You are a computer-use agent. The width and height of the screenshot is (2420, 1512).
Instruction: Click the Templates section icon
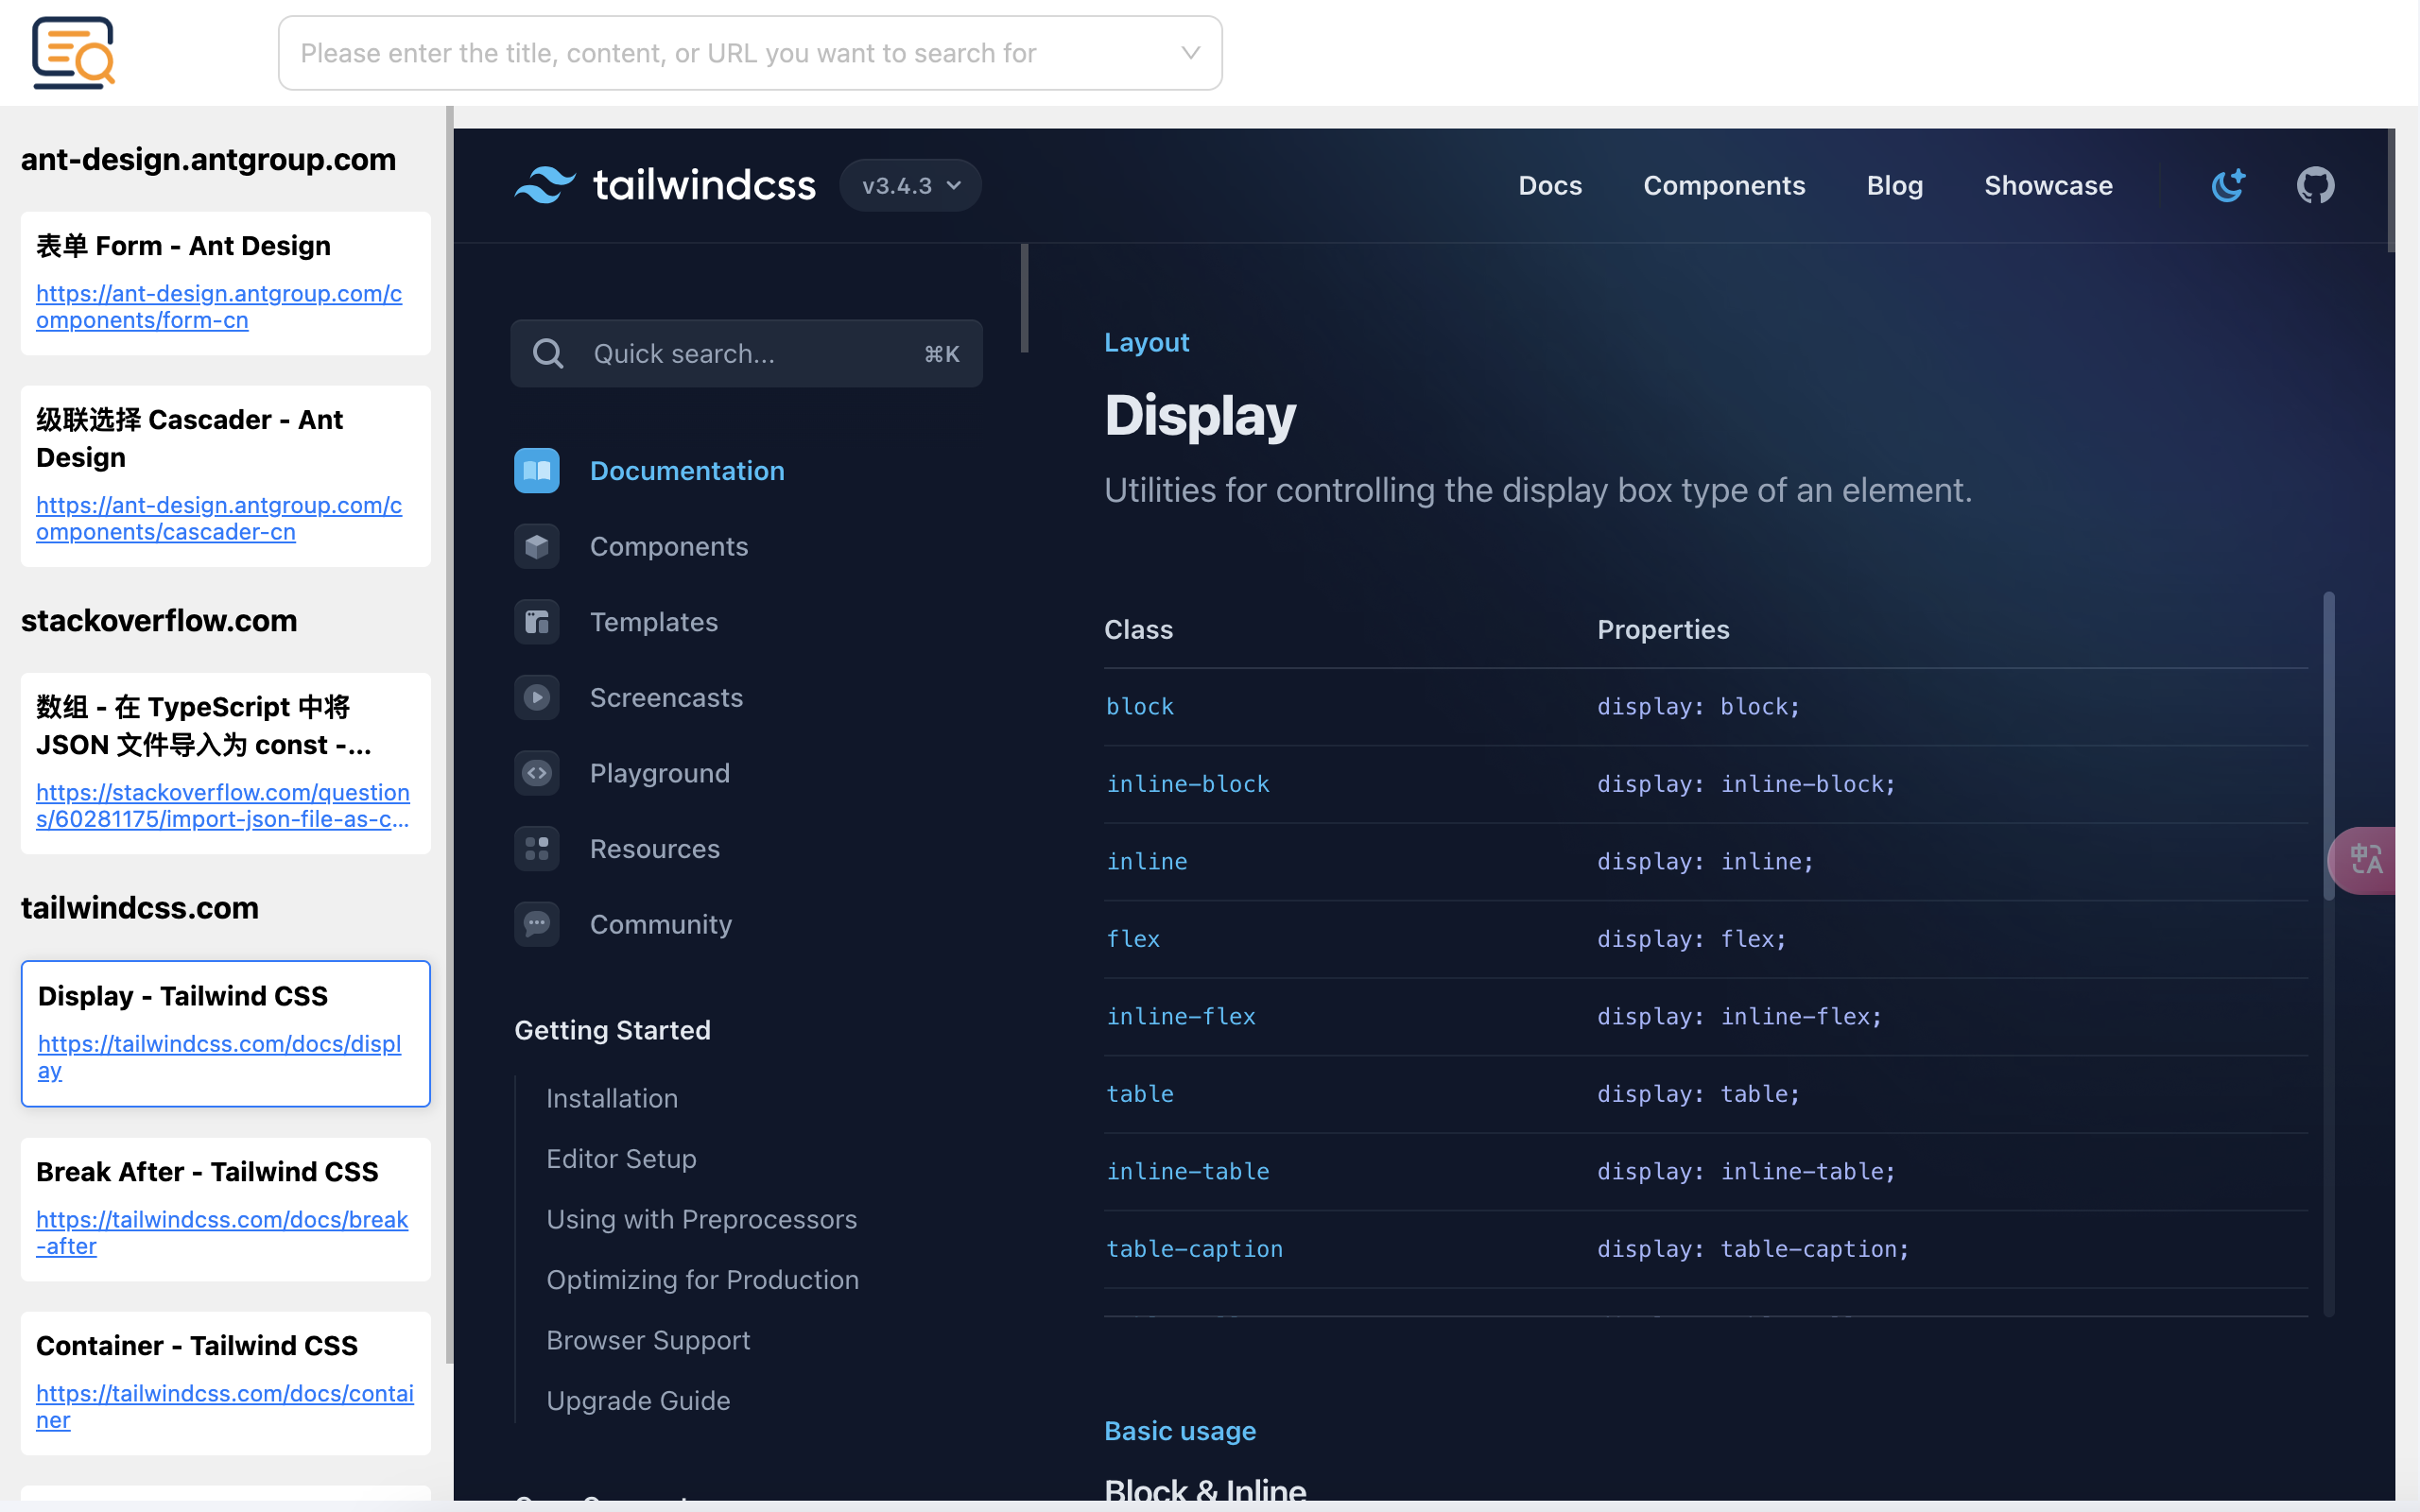[x=537, y=622]
